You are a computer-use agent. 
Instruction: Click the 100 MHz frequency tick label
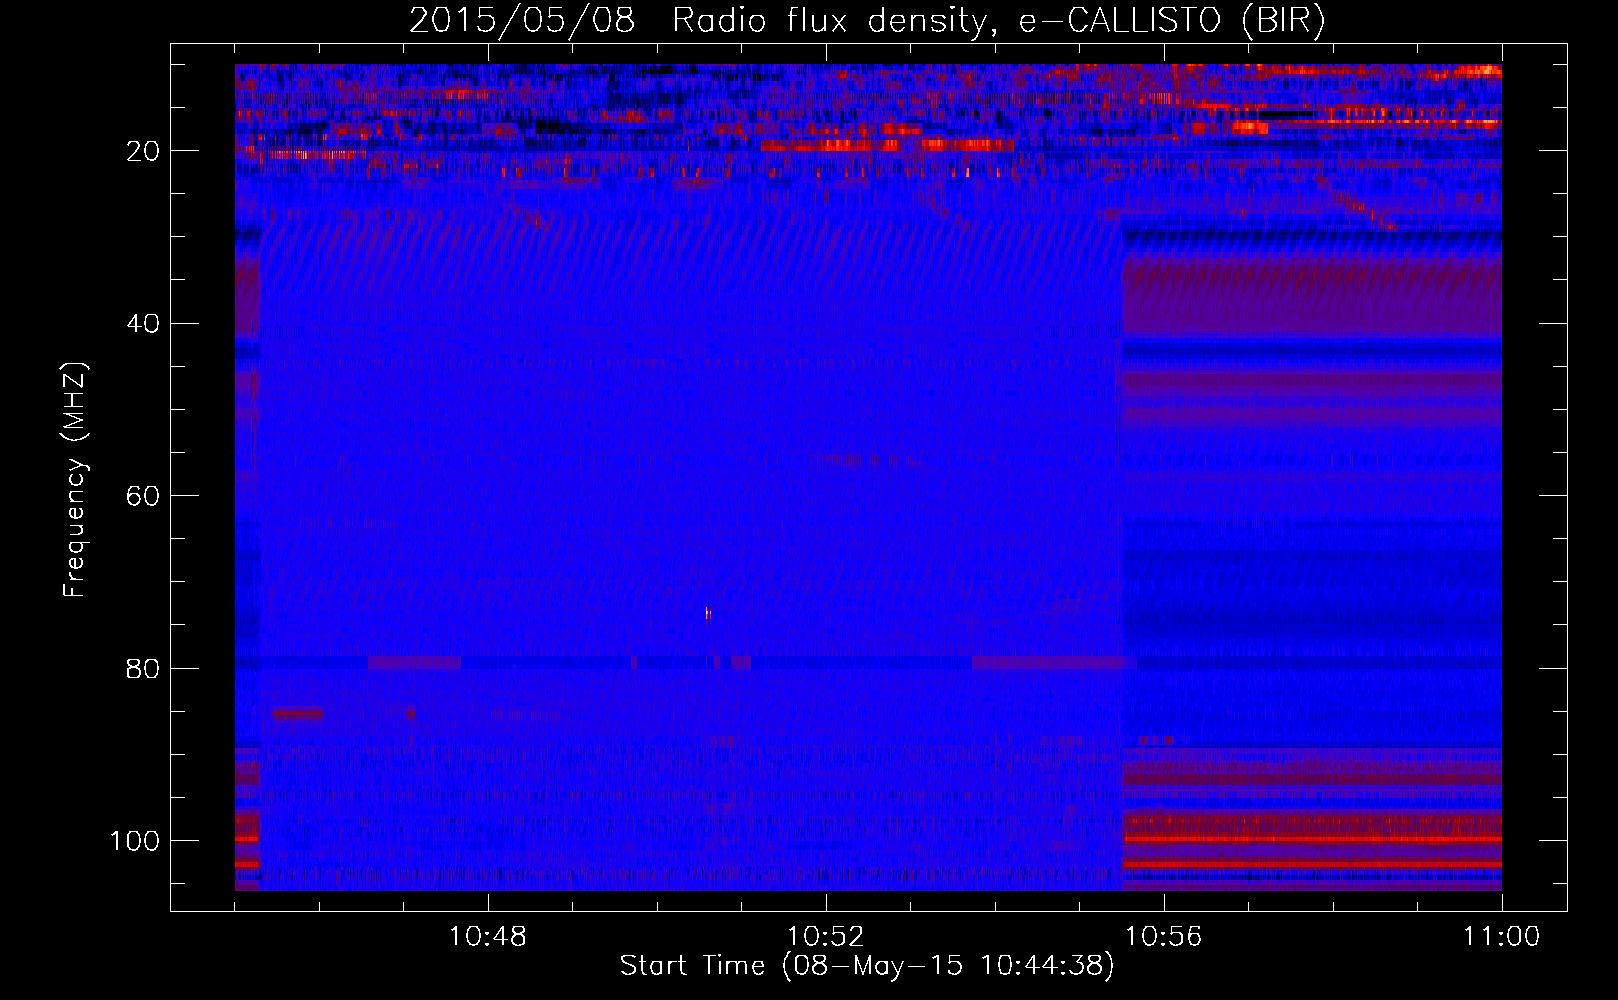[x=136, y=841]
